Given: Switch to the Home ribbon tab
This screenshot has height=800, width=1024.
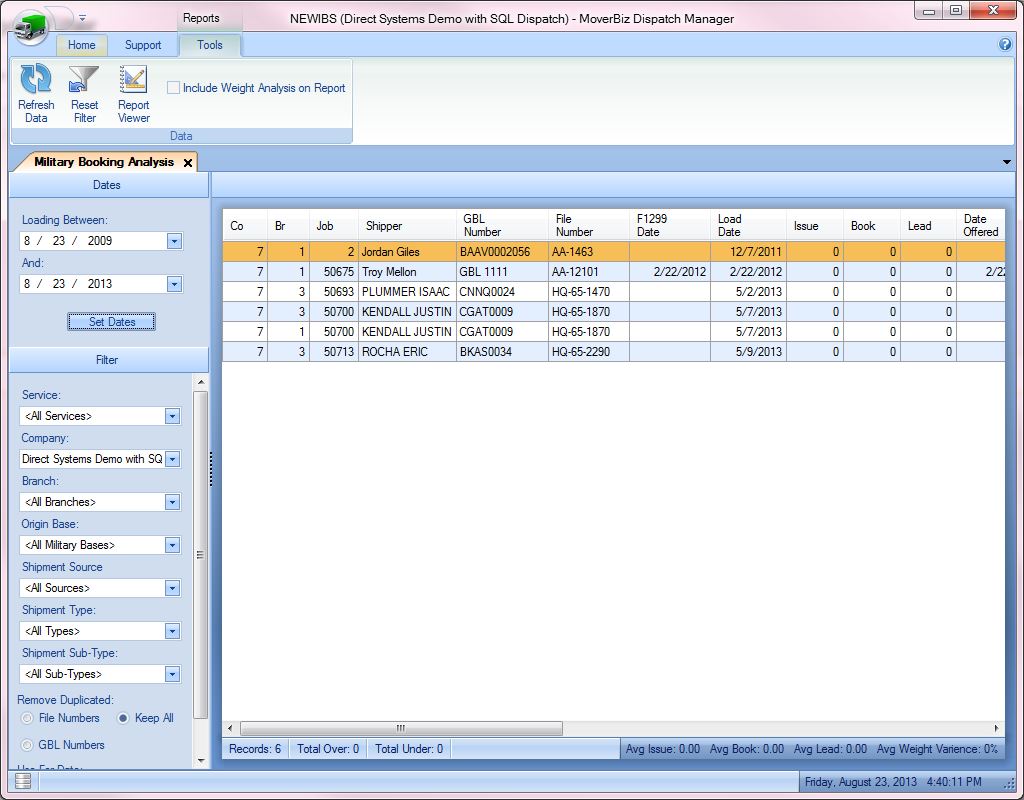Looking at the screenshot, I should pos(81,45).
